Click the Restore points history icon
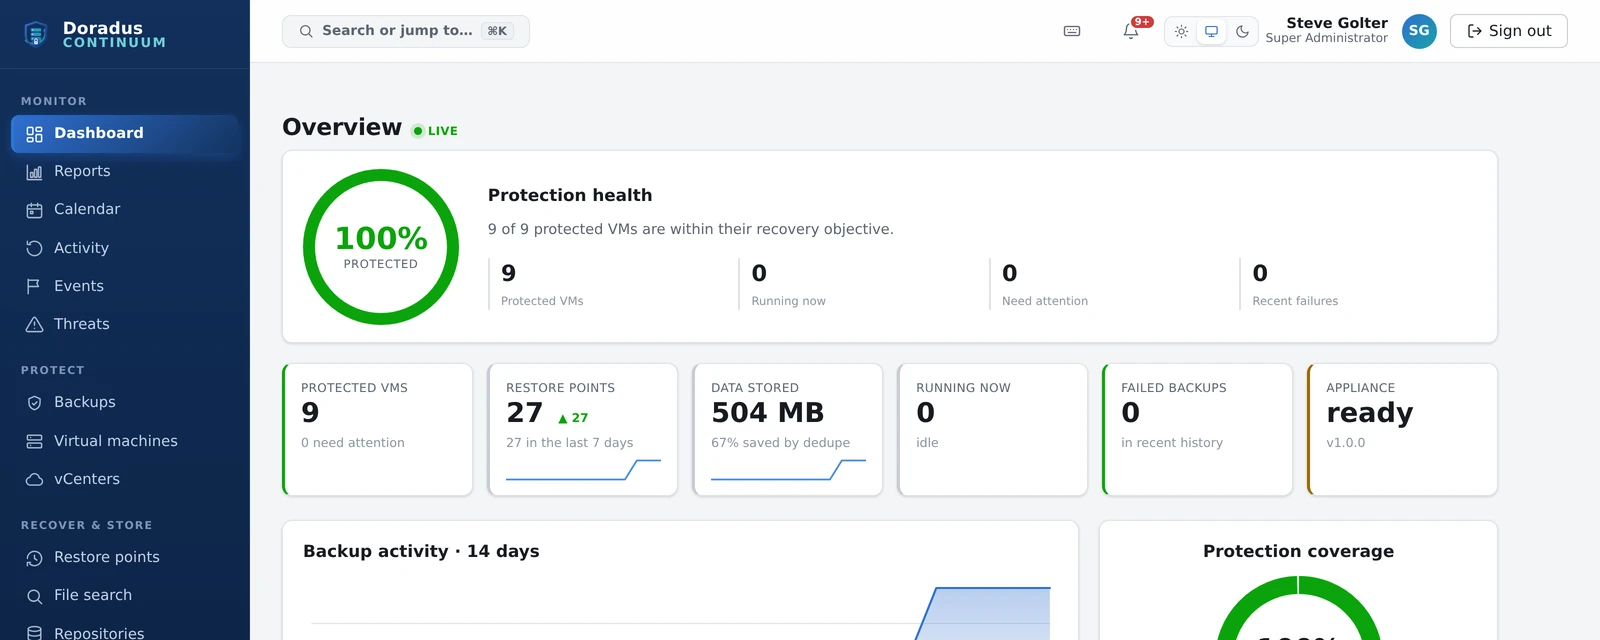Viewport: 1600px width, 640px height. coord(34,558)
